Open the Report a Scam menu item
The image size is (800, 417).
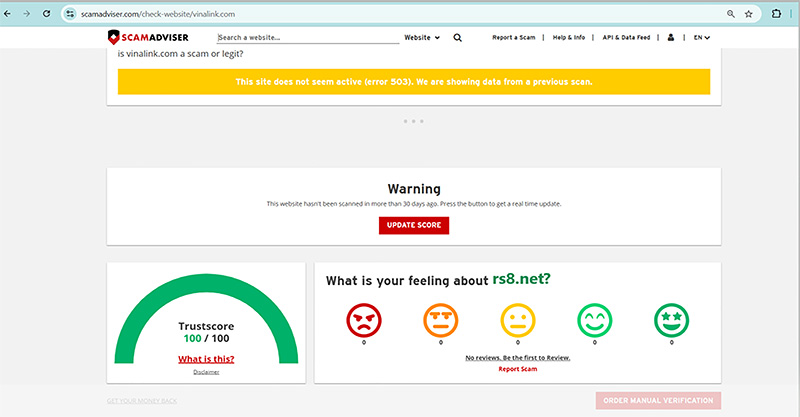click(513, 37)
